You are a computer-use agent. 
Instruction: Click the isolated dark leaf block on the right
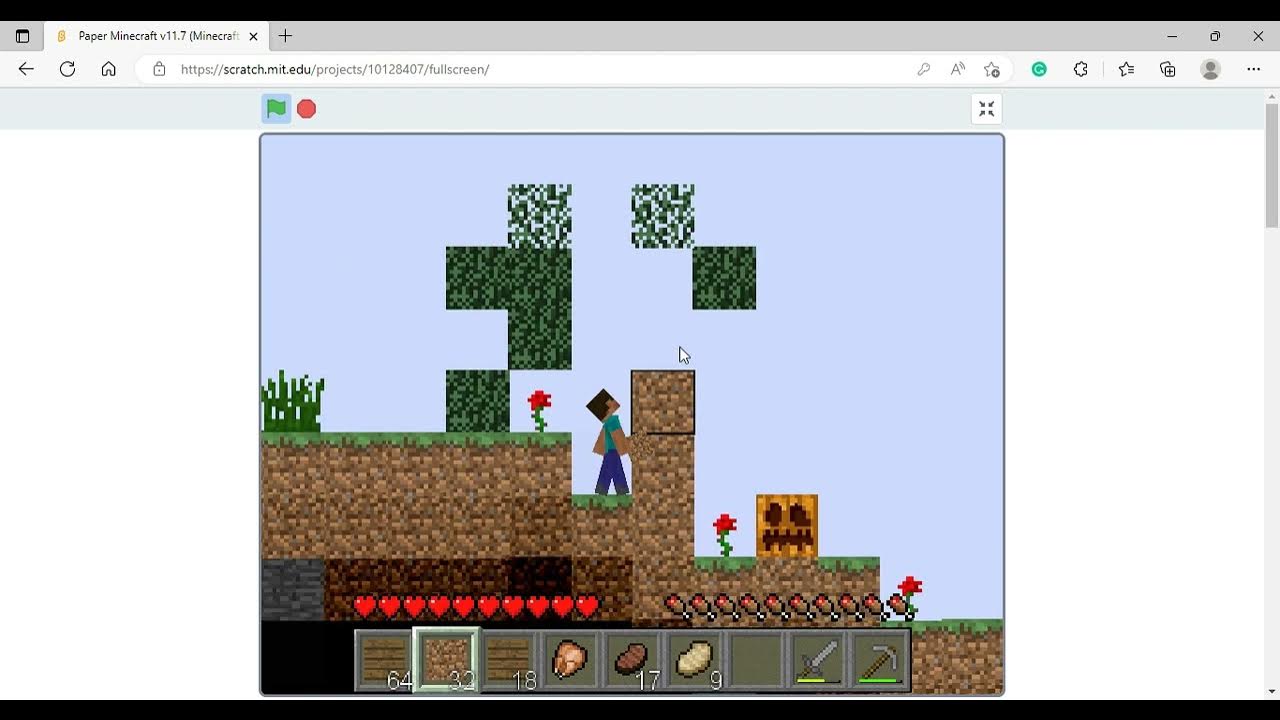725,278
